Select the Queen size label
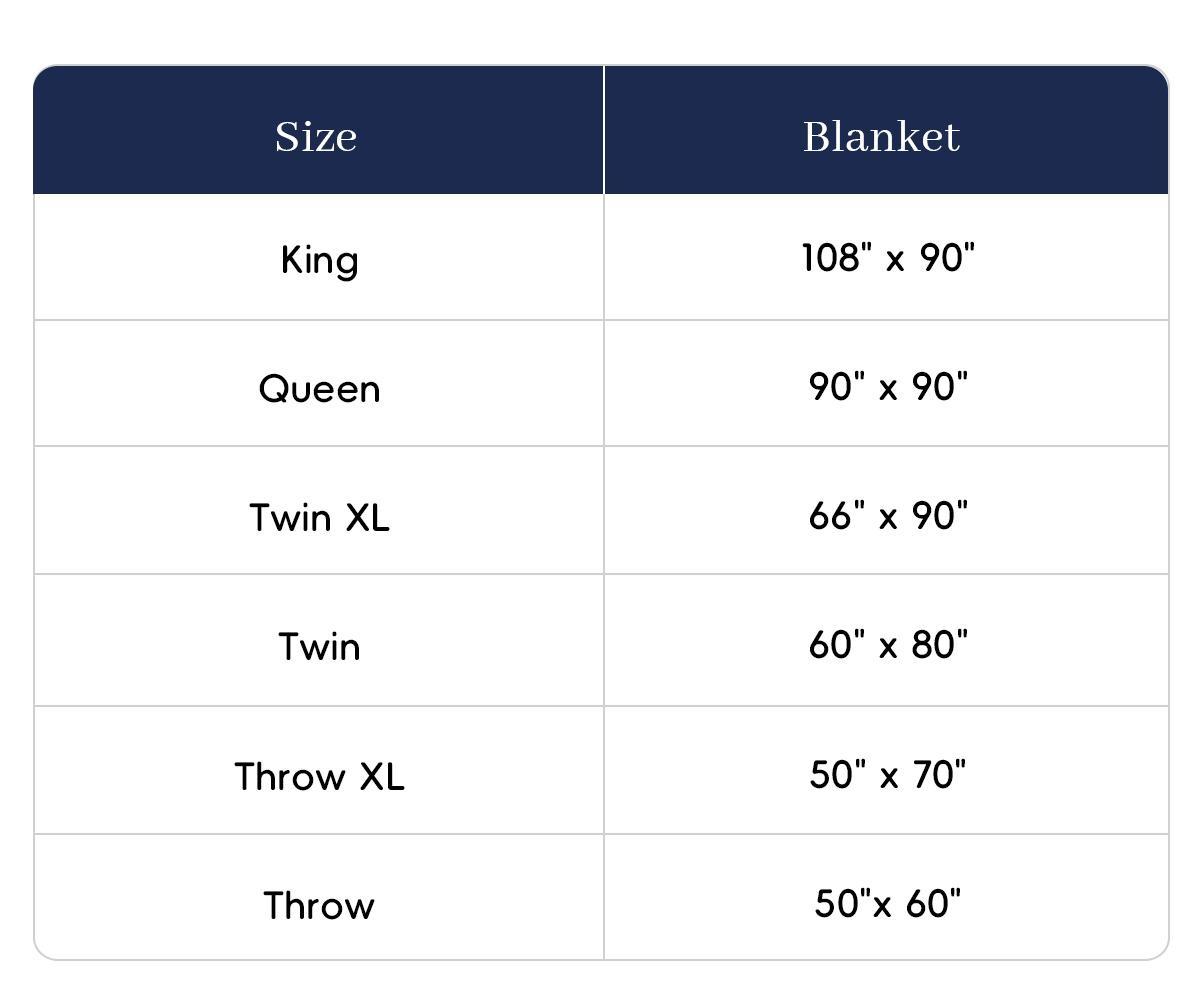The image size is (1200, 1000). 319,388
